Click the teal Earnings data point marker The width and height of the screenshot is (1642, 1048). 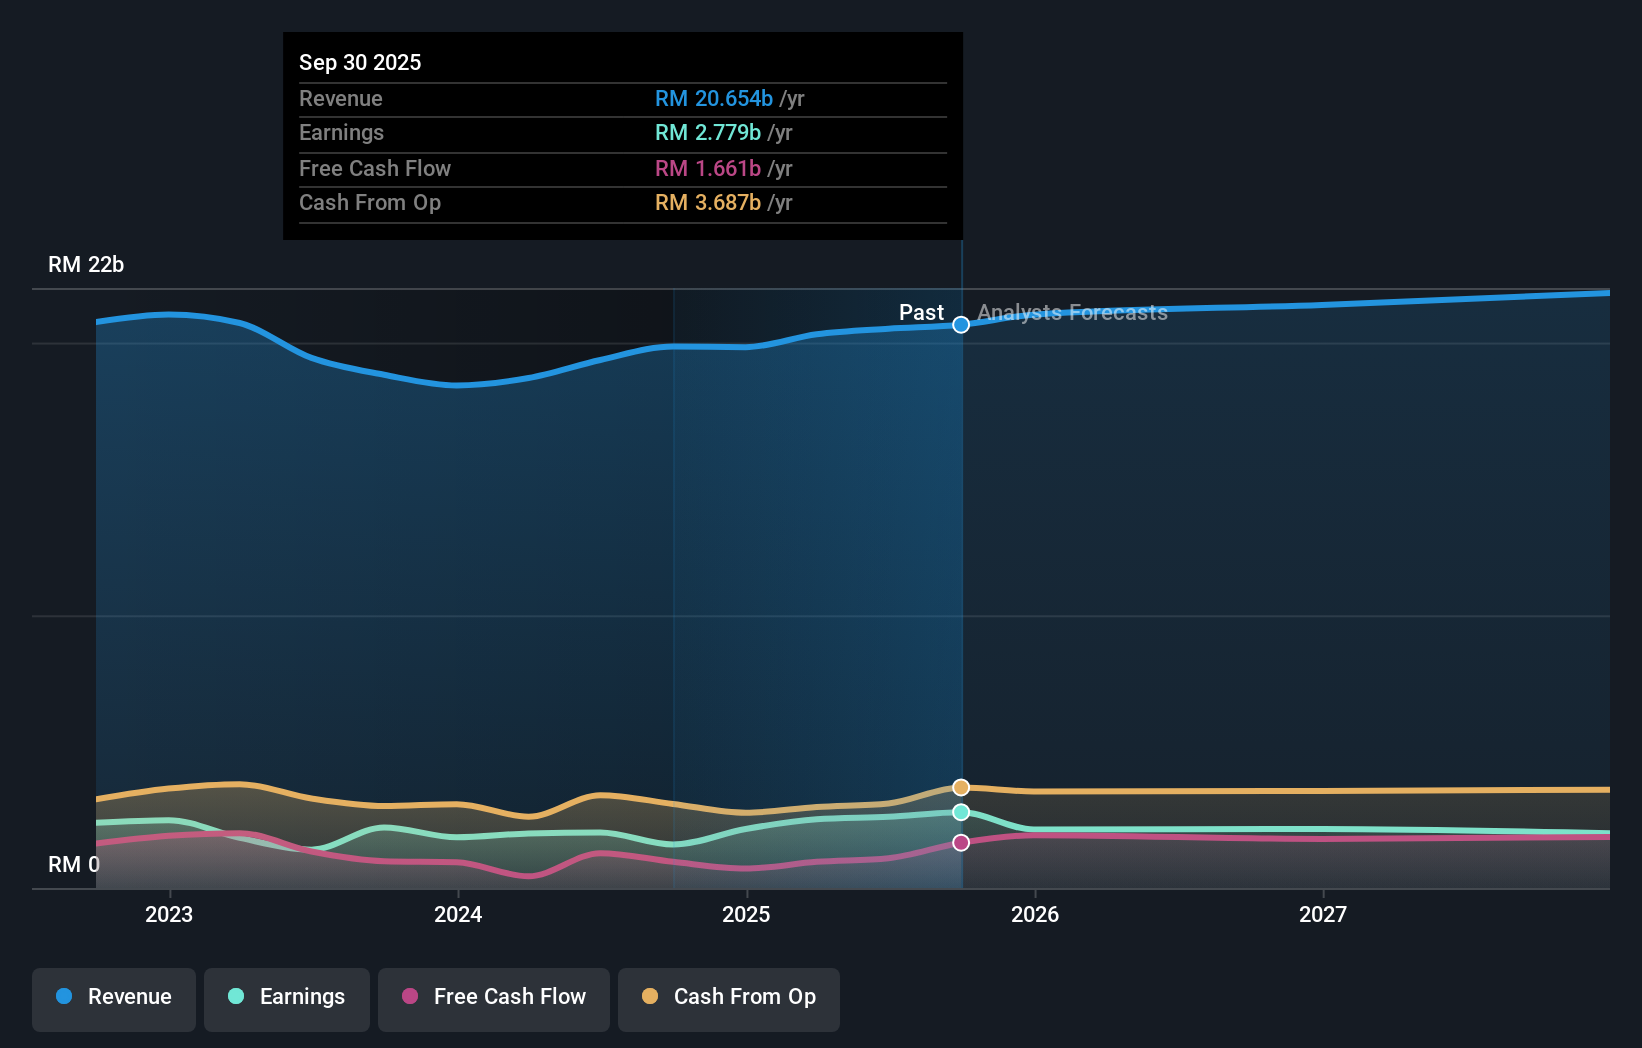tap(961, 813)
